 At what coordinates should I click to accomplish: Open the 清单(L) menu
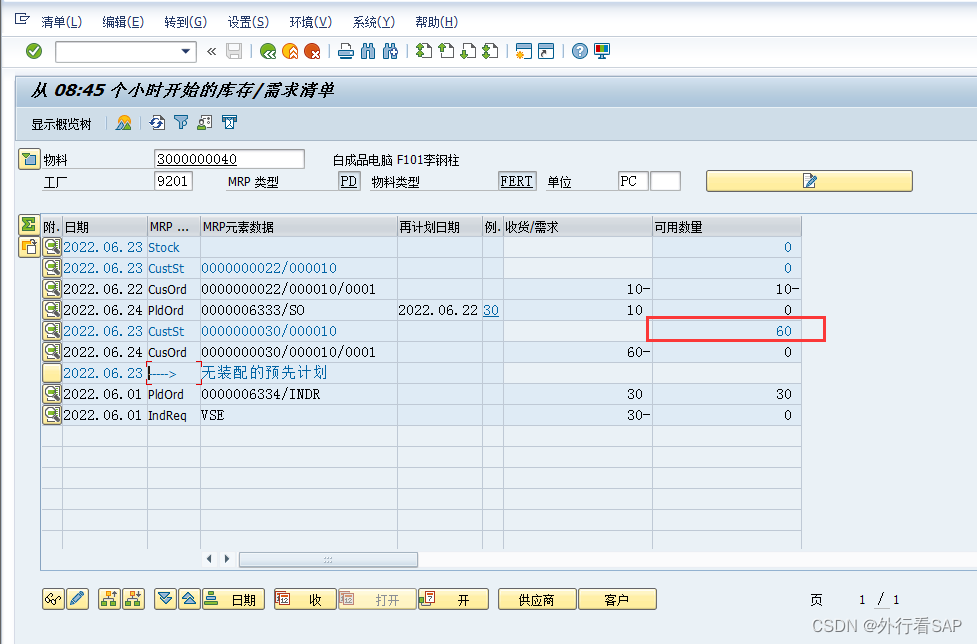[62, 21]
